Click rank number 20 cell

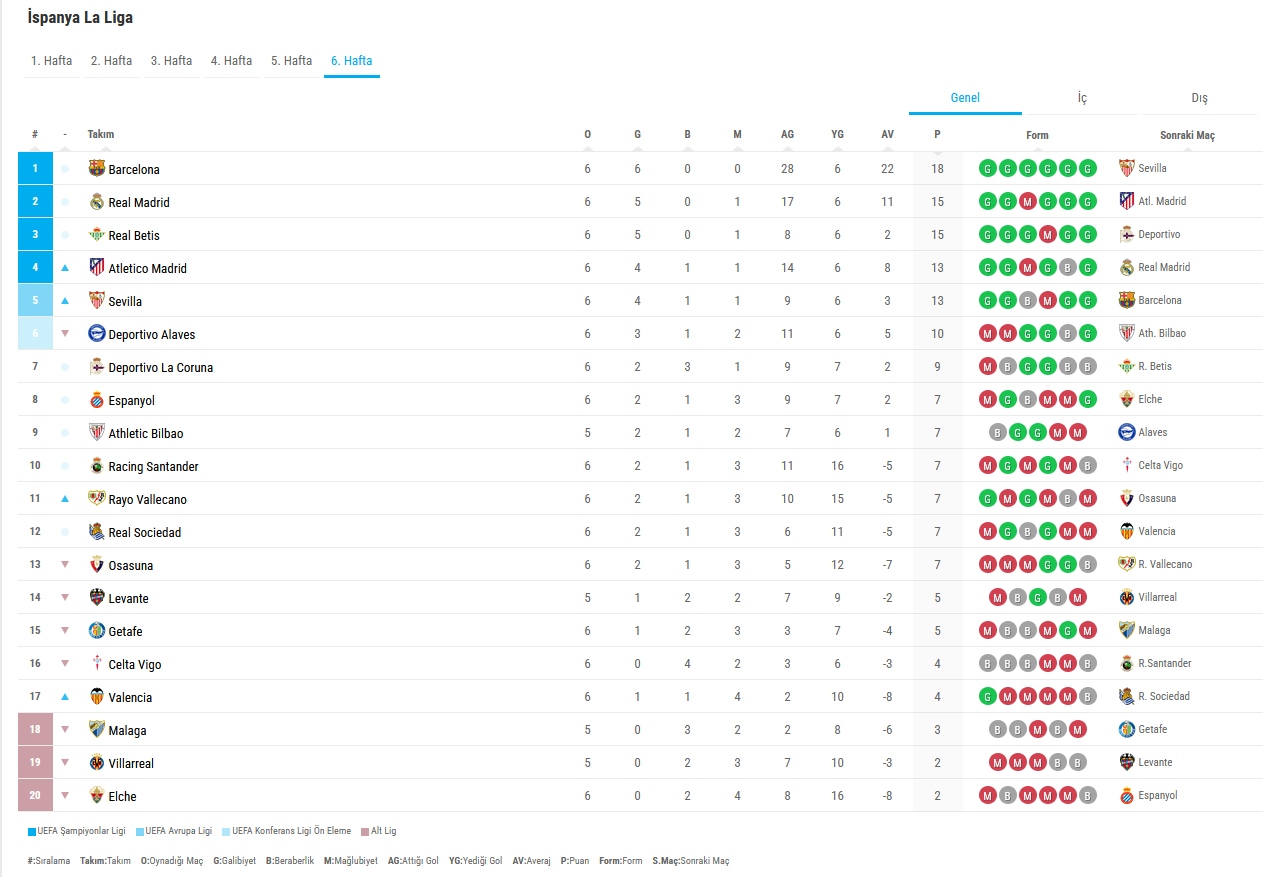(x=35, y=795)
